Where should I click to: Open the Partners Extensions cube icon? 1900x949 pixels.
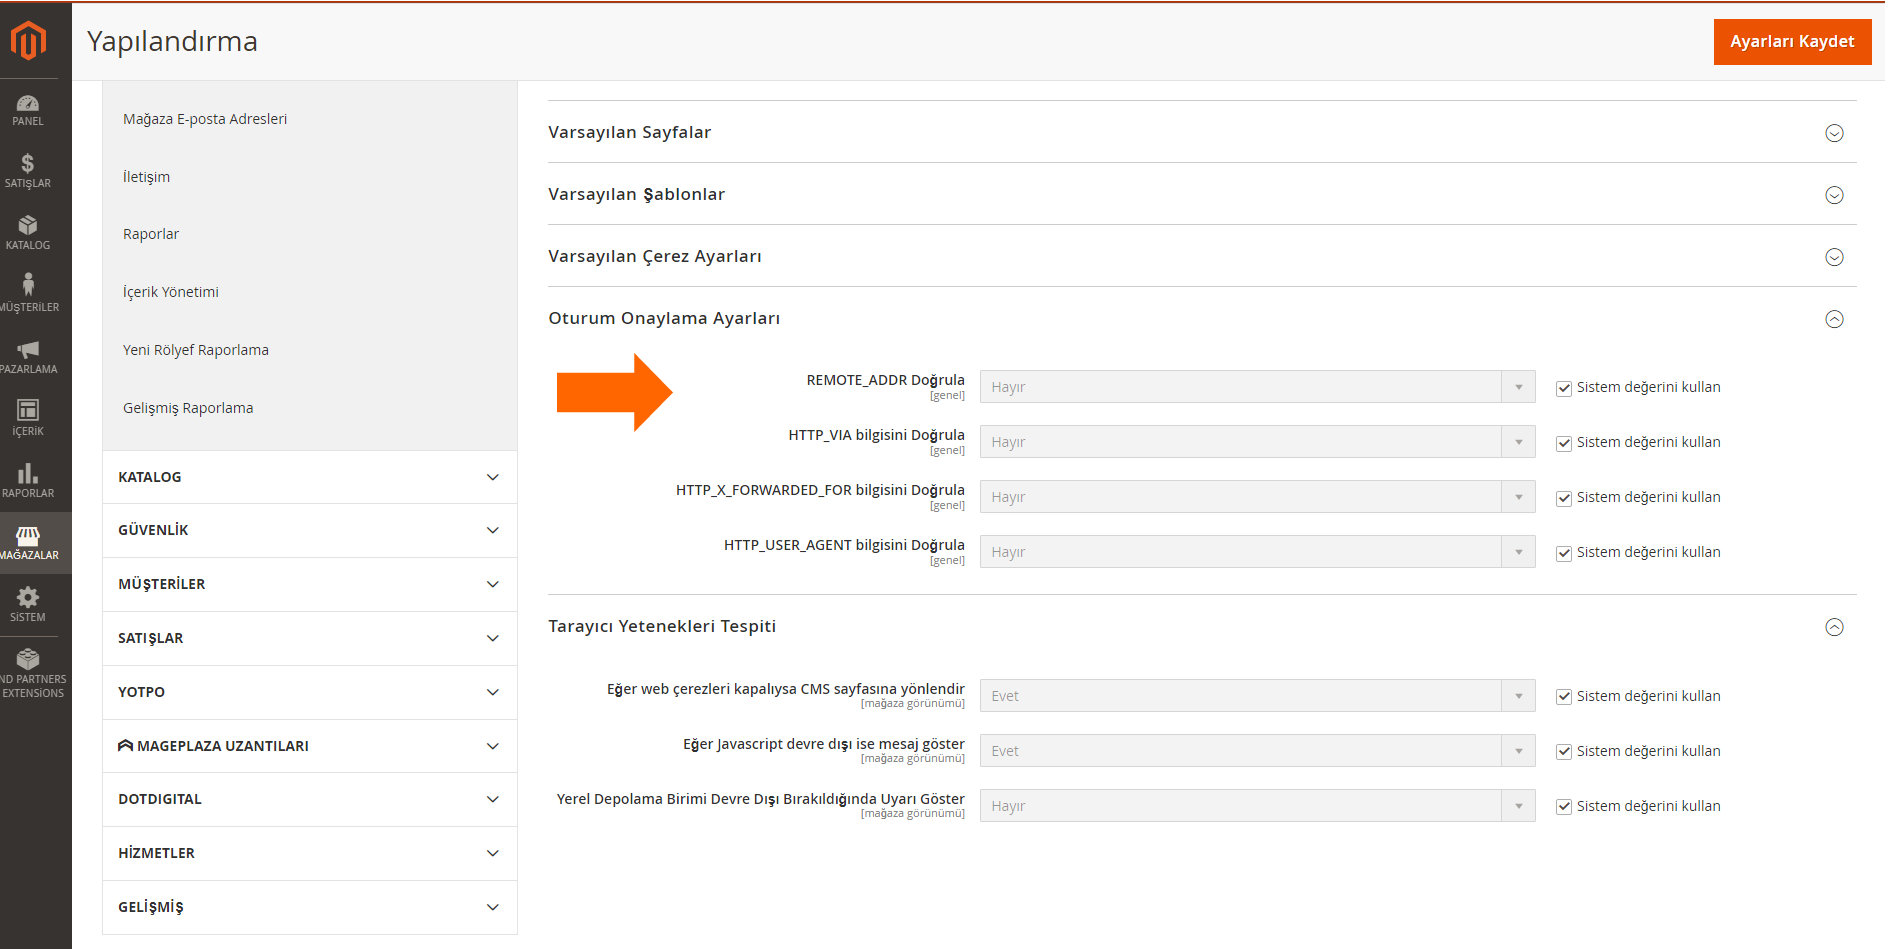tap(28, 658)
